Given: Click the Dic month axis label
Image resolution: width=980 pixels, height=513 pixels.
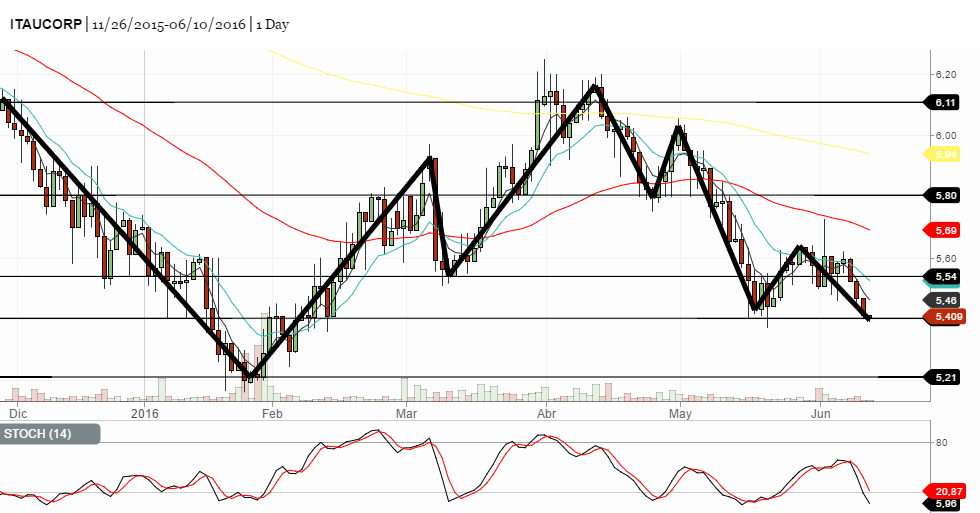Looking at the screenshot, I should coord(18,414).
